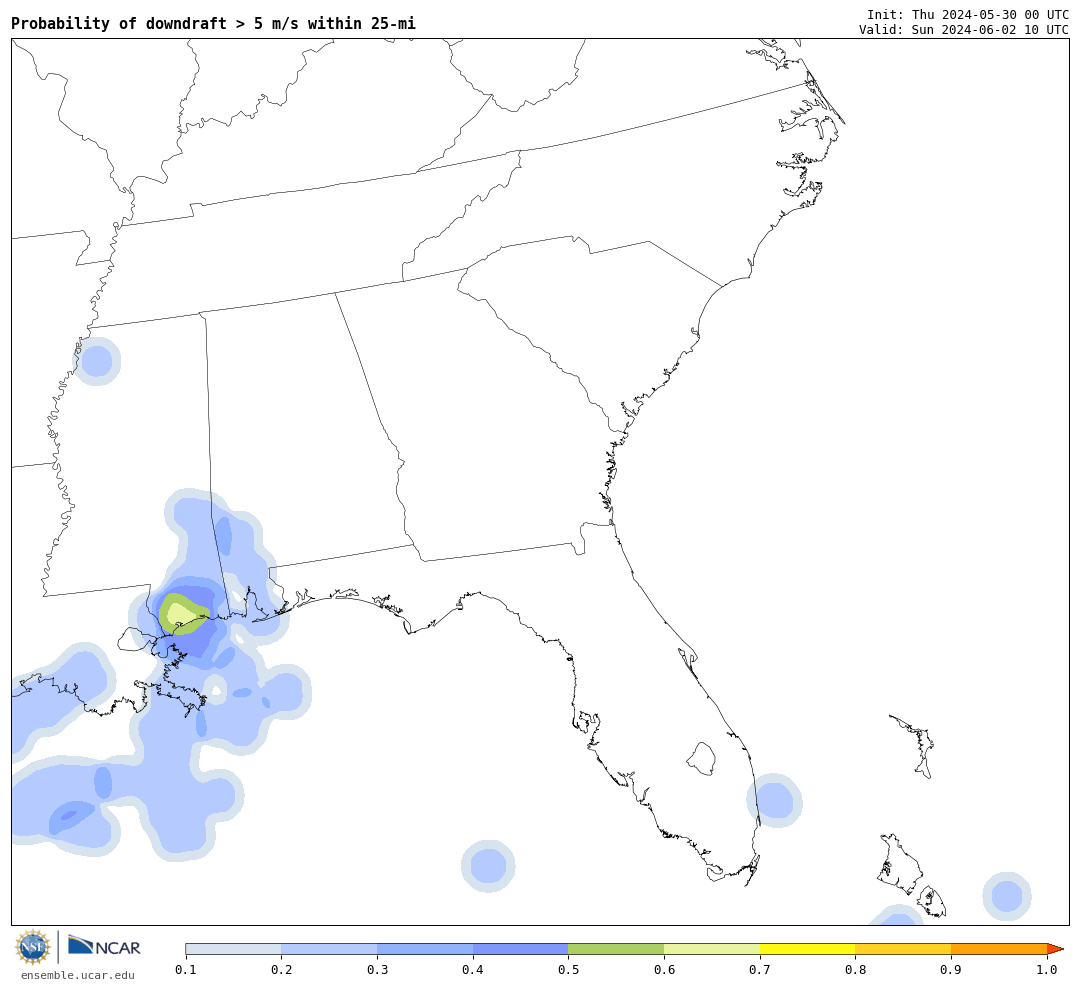This screenshot has width=1080, height=988.
Task: Click the blue probability blob off Florida's east coast
Action: pos(775,800)
